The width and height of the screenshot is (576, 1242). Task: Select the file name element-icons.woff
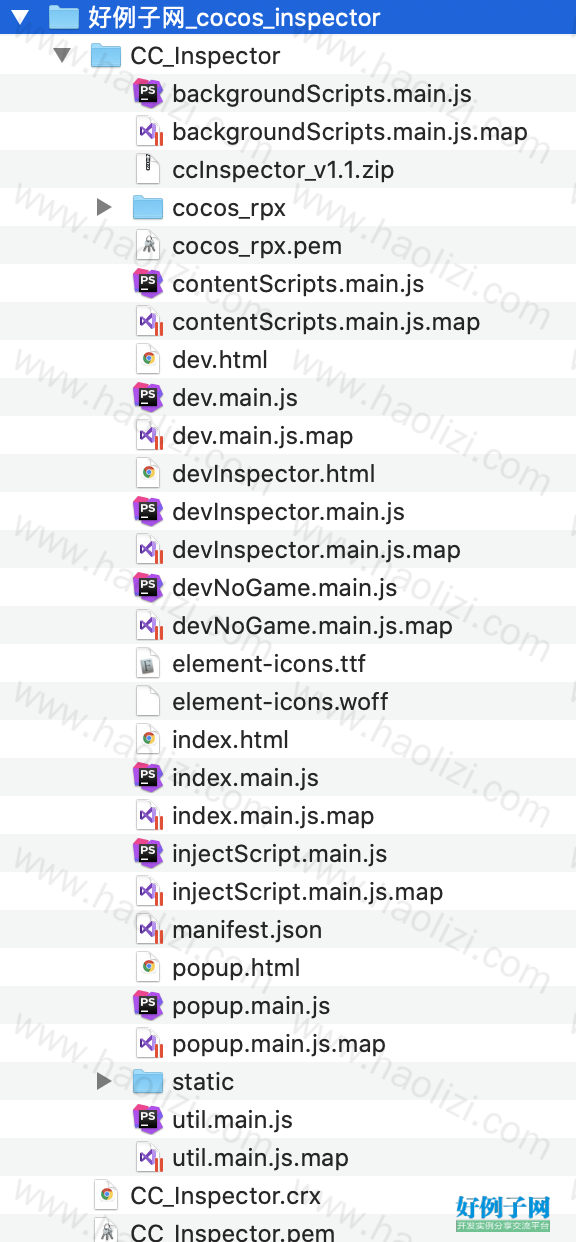click(280, 702)
